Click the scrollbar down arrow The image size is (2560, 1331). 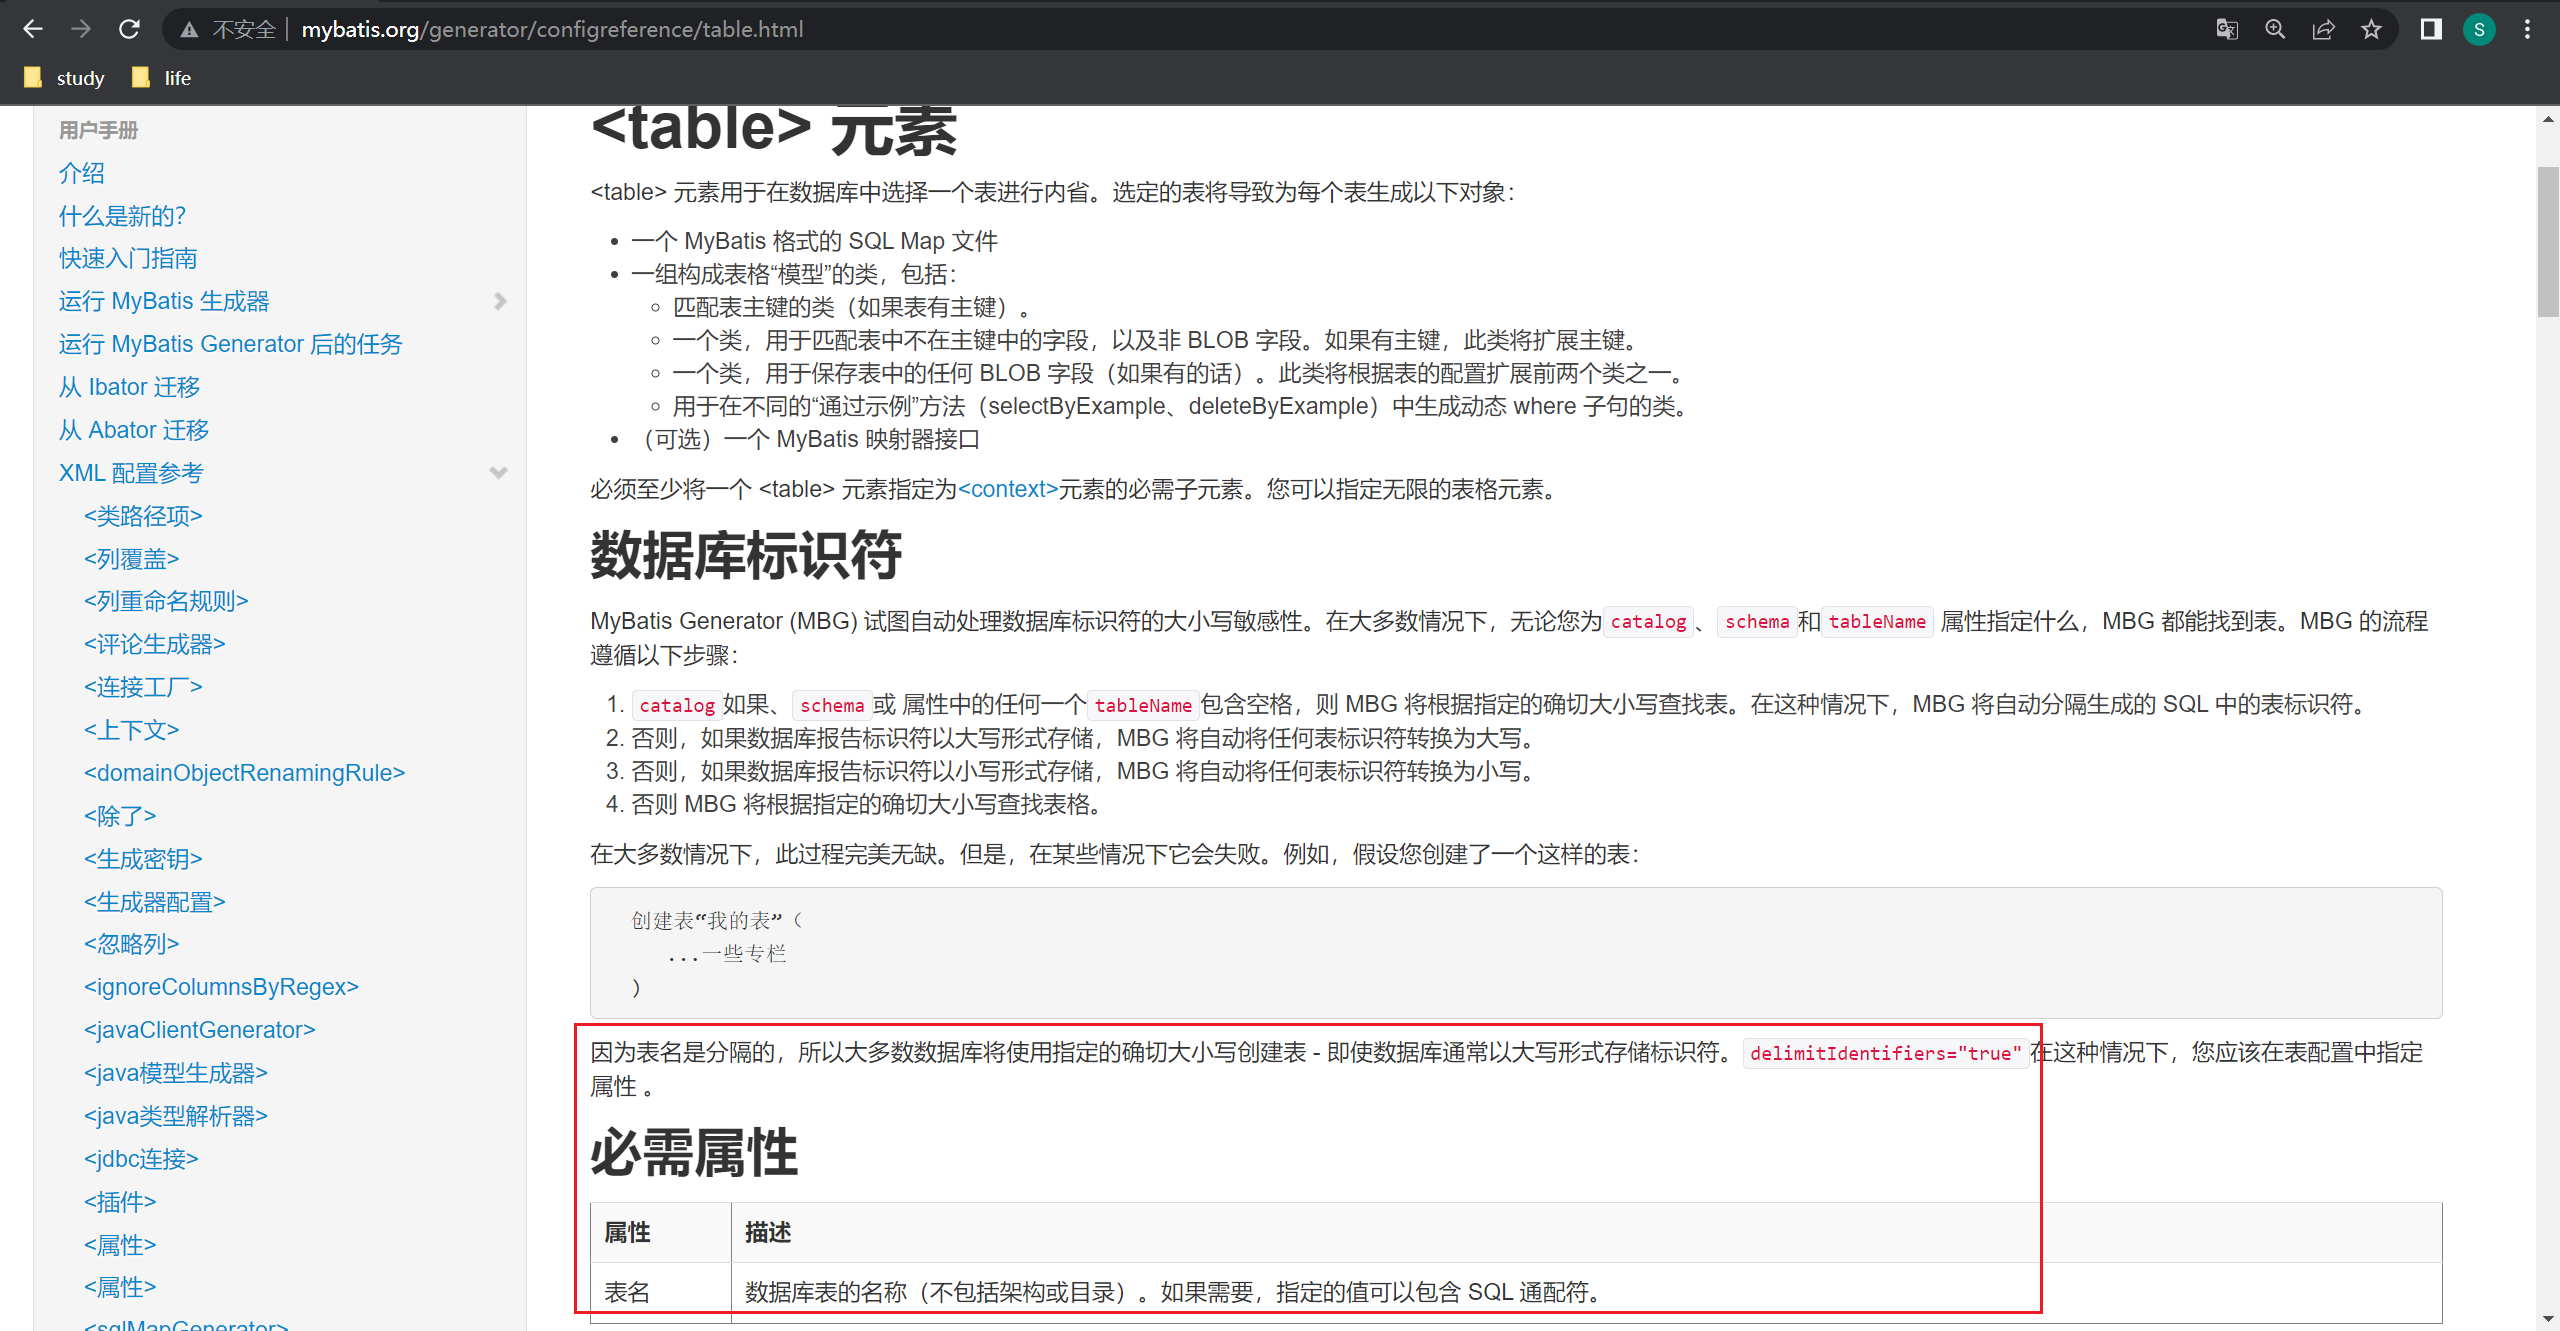[x=2548, y=1320]
